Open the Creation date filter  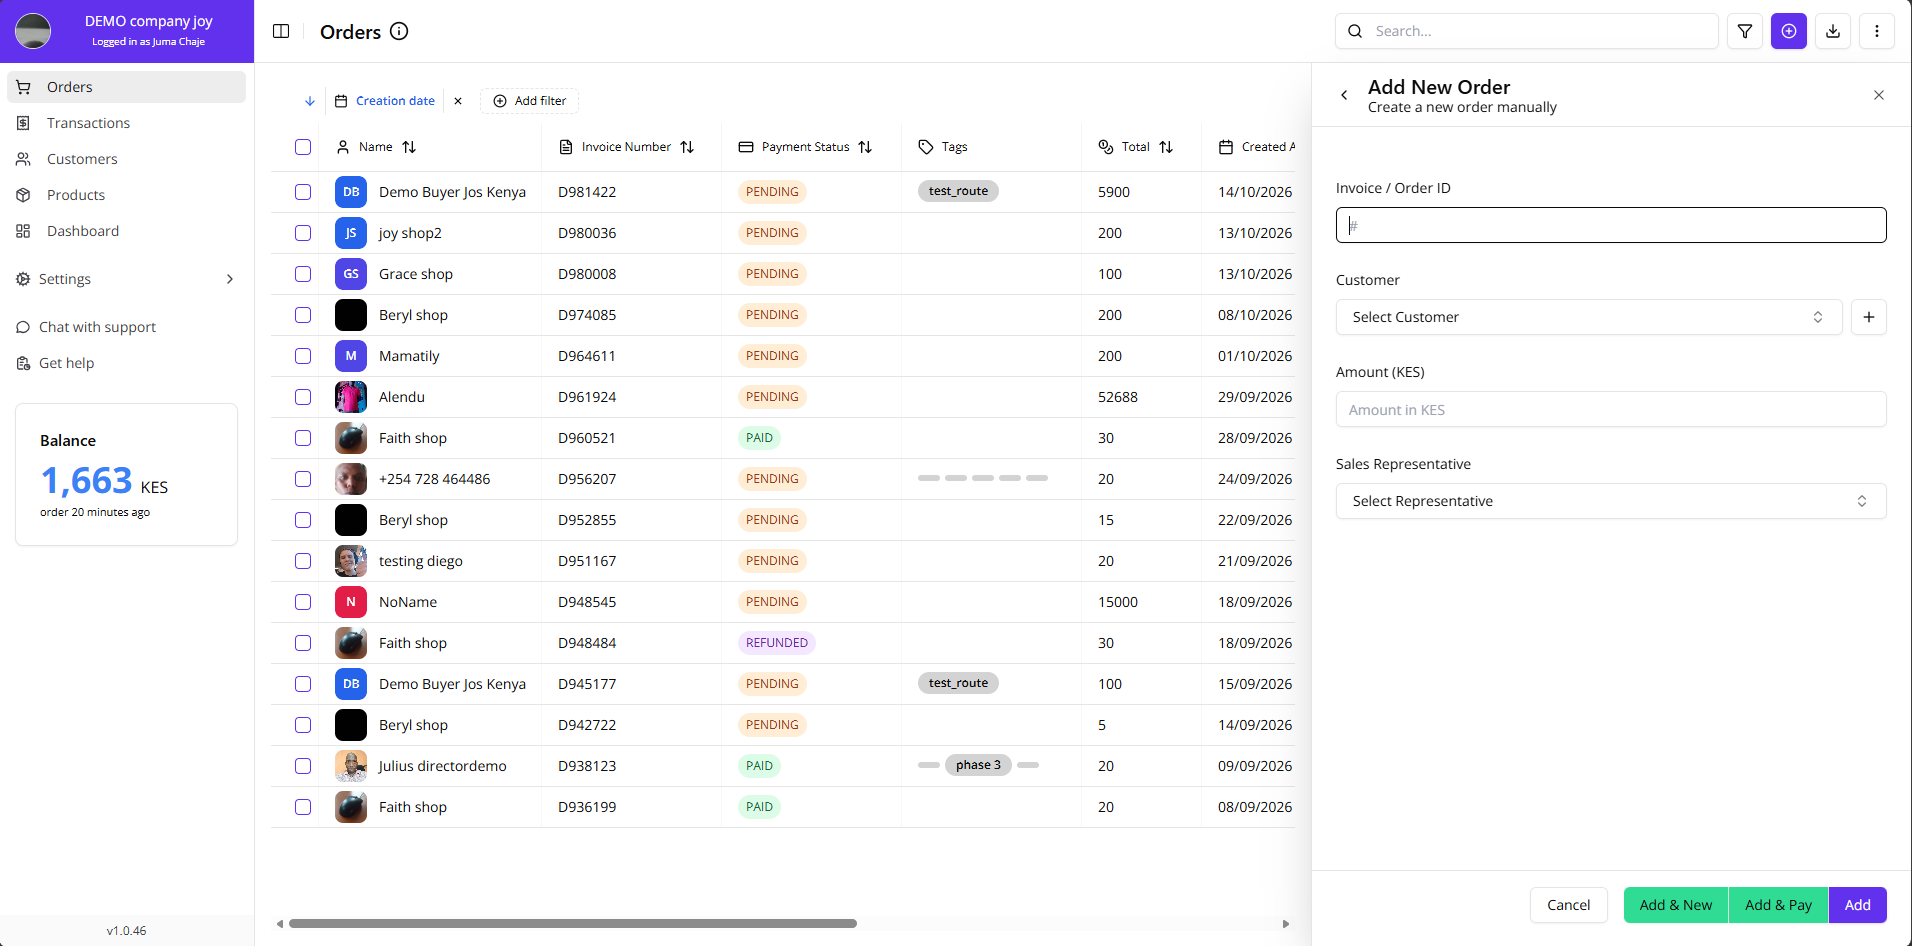(385, 101)
